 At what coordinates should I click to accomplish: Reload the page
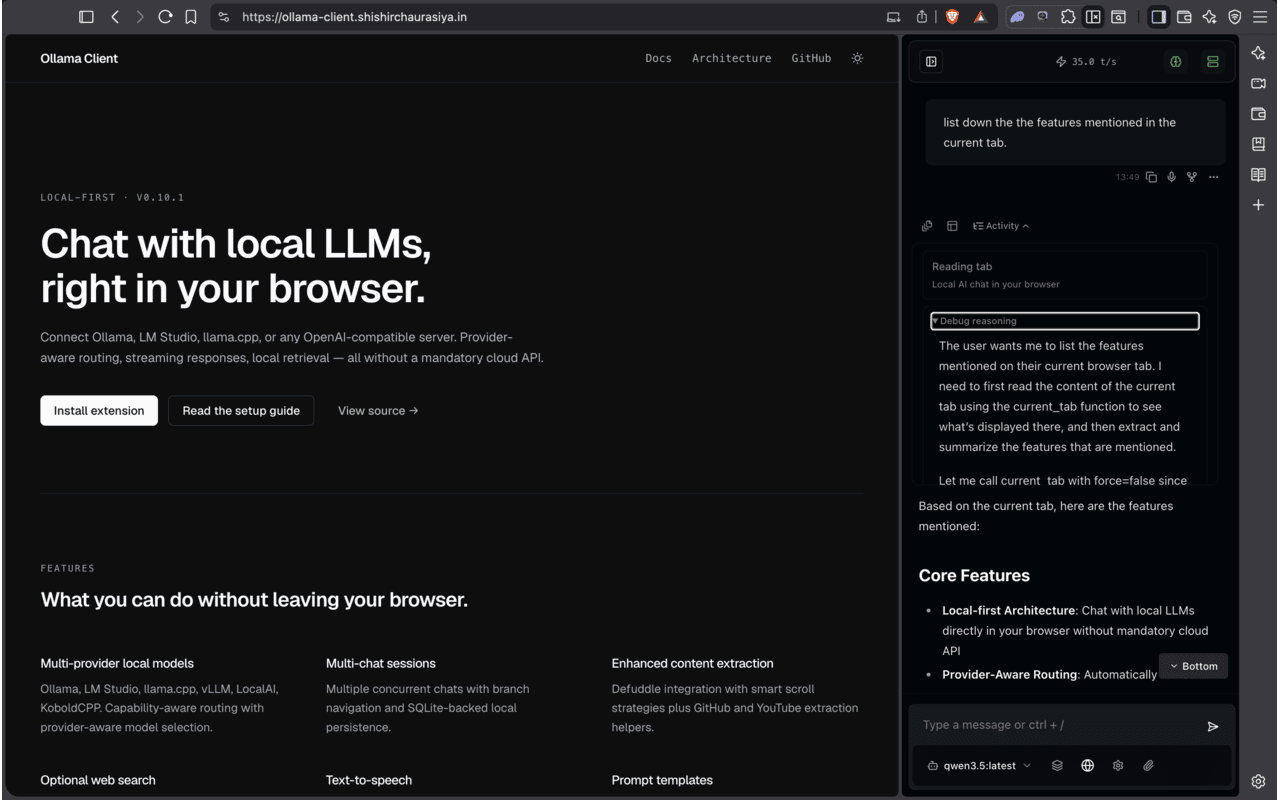pyautogui.click(x=165, y=17)
